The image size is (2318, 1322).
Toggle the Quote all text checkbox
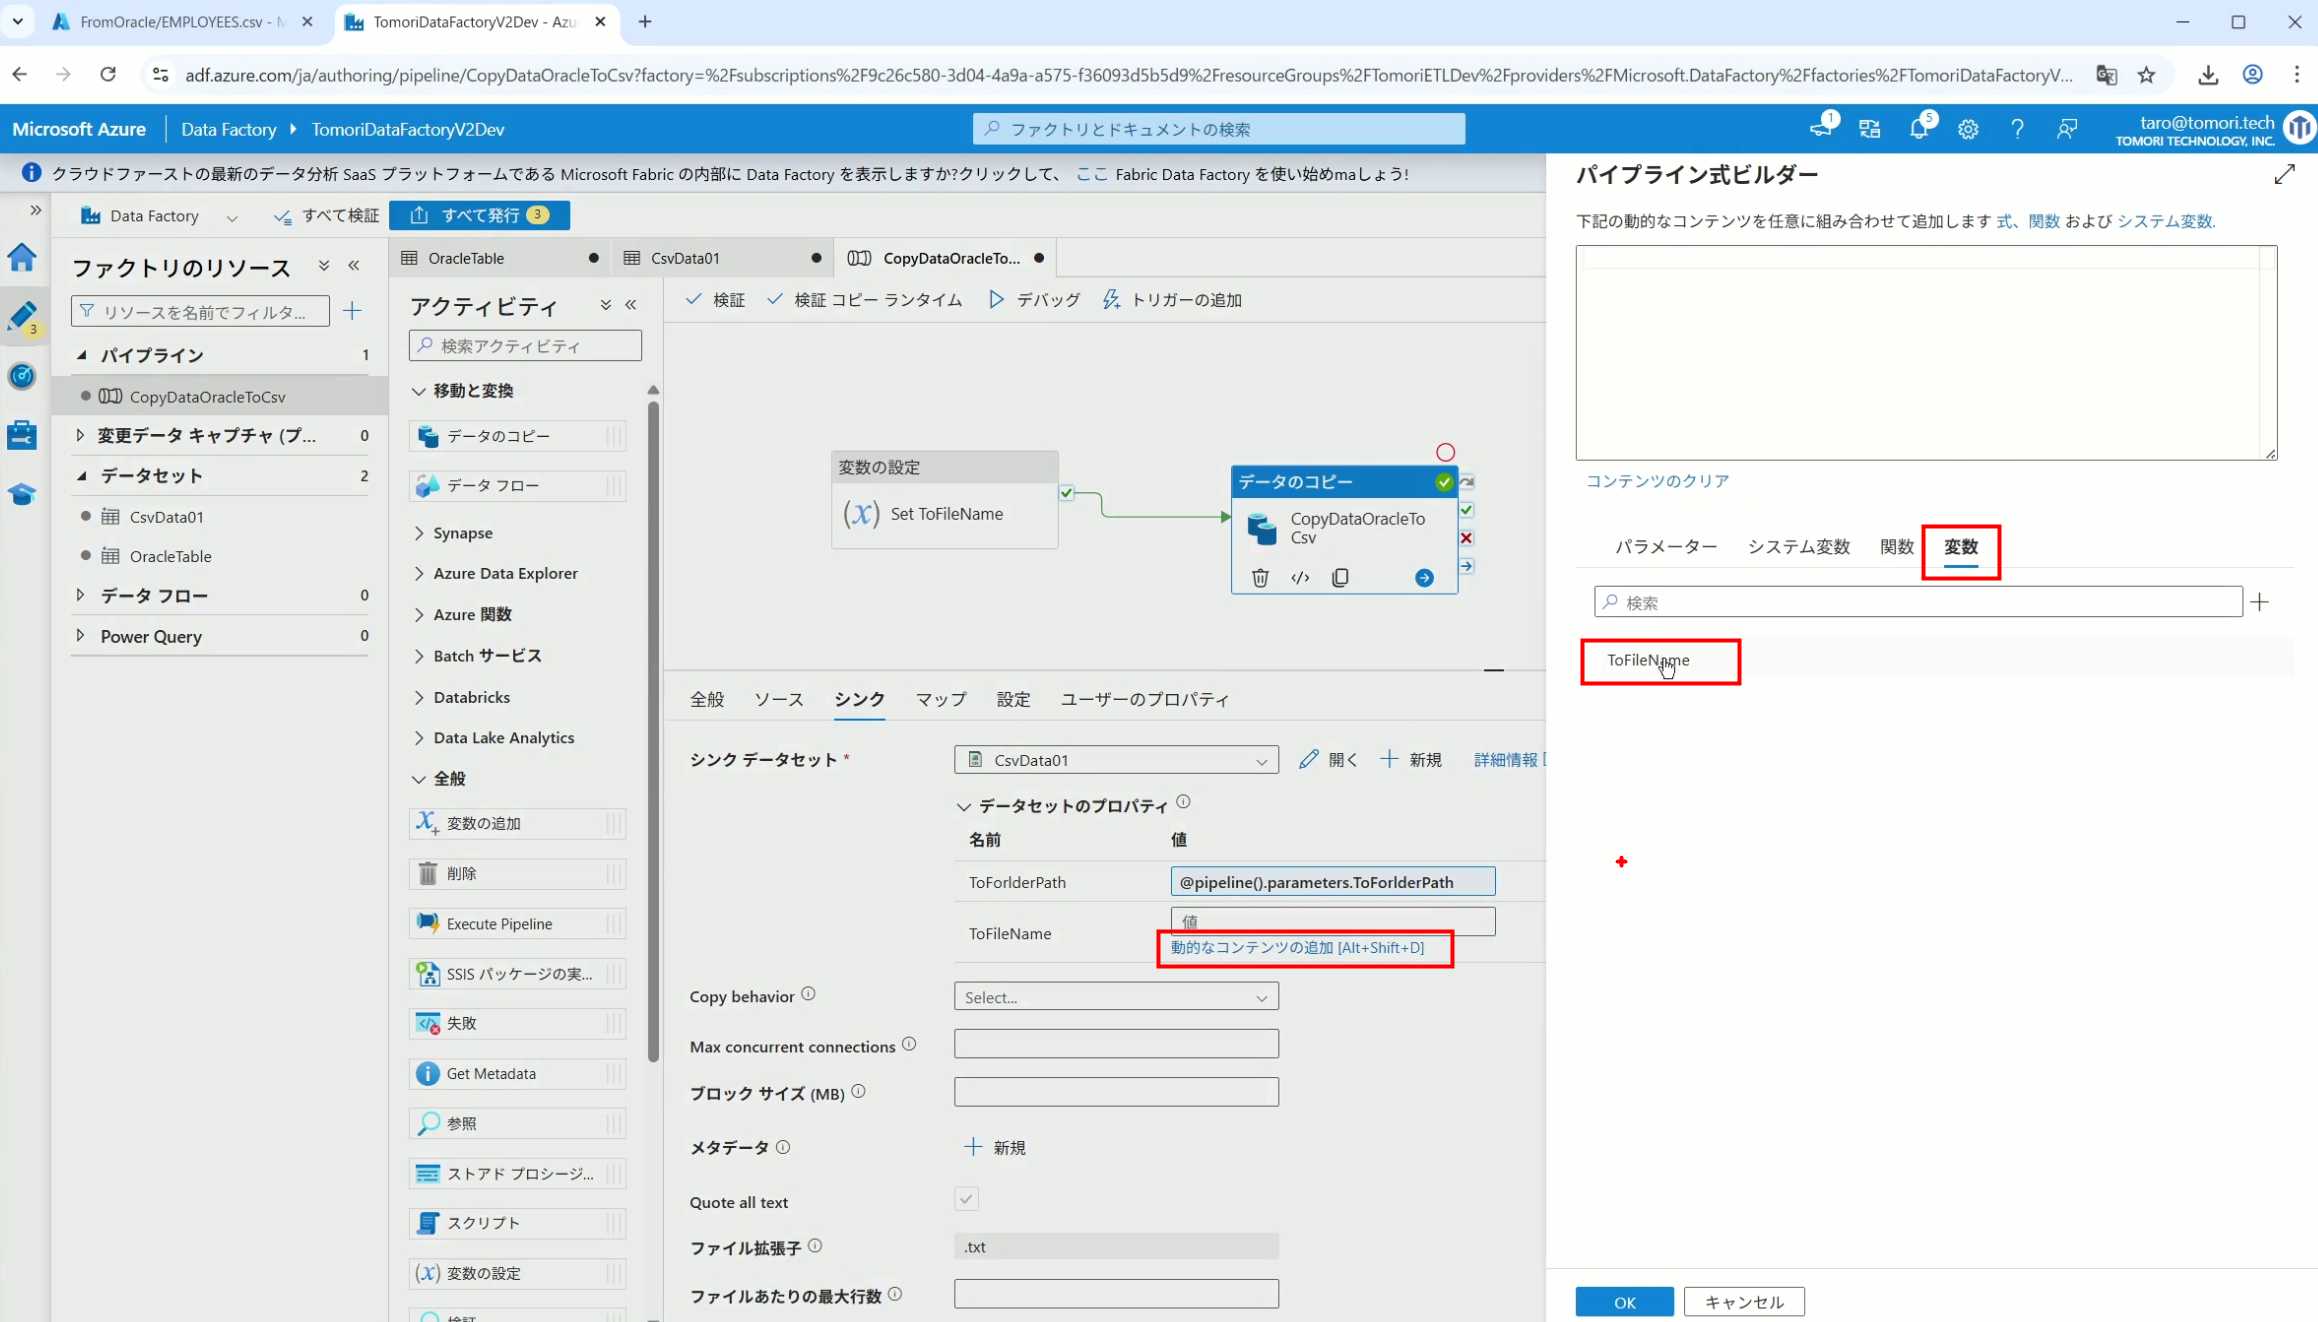click(966, 1198)
